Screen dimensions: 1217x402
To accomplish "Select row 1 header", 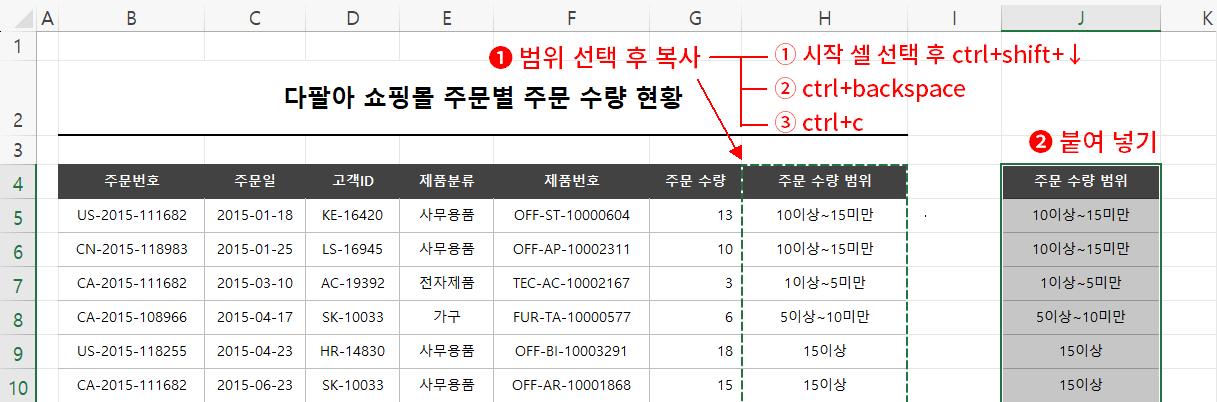I will click(x=18, y=47).
